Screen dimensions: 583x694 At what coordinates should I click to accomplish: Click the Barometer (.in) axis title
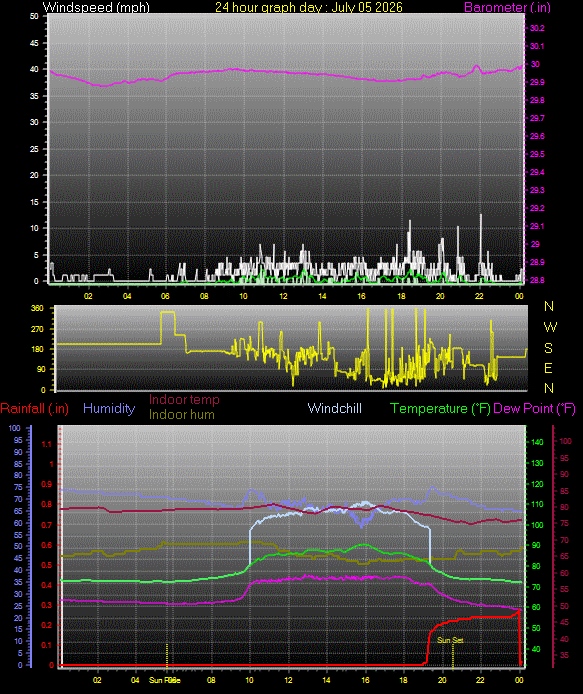tap(507, 7)
